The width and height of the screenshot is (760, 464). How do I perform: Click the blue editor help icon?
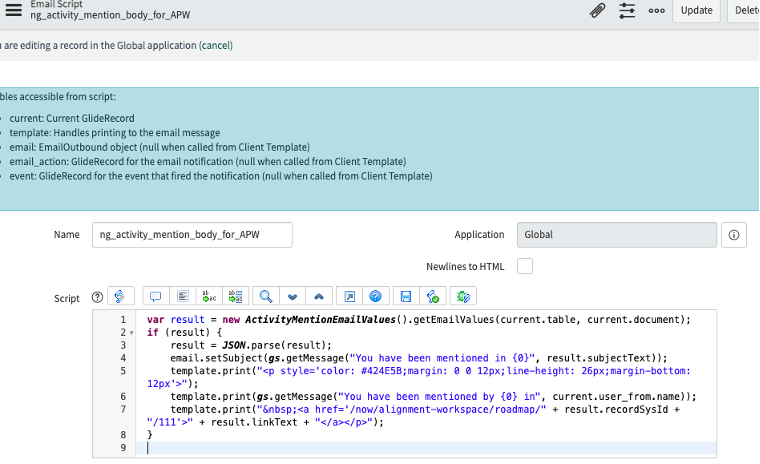point(376,296)
